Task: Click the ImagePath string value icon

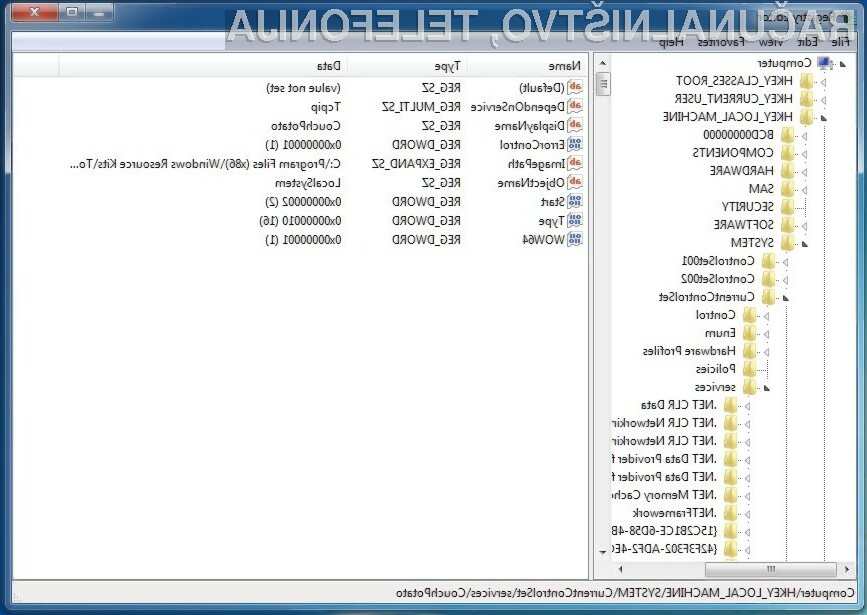Action: point(575,163)
